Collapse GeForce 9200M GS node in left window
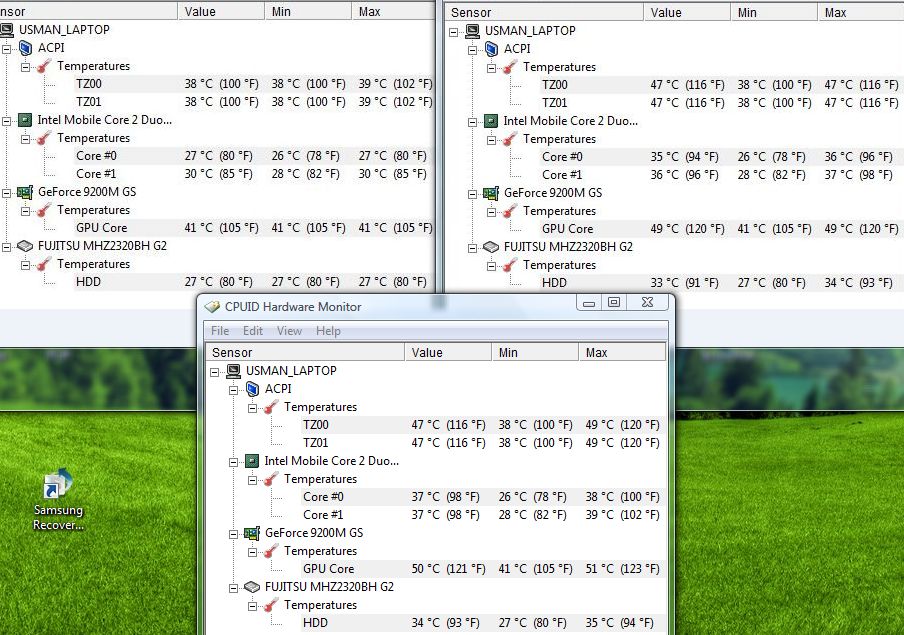Viewport: 904px width, 635px height. (6, 193)
